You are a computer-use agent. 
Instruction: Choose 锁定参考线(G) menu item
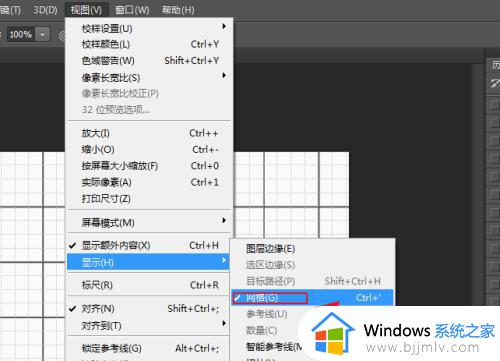[149, 349]
